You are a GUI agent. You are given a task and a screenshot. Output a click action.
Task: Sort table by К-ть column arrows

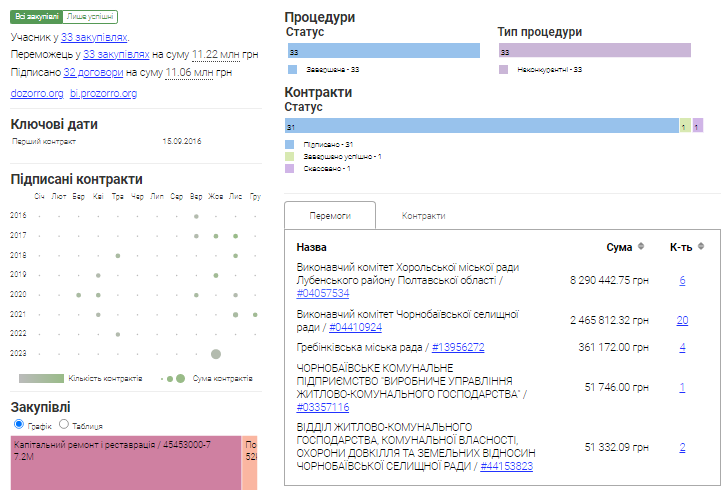coord(701,246)
